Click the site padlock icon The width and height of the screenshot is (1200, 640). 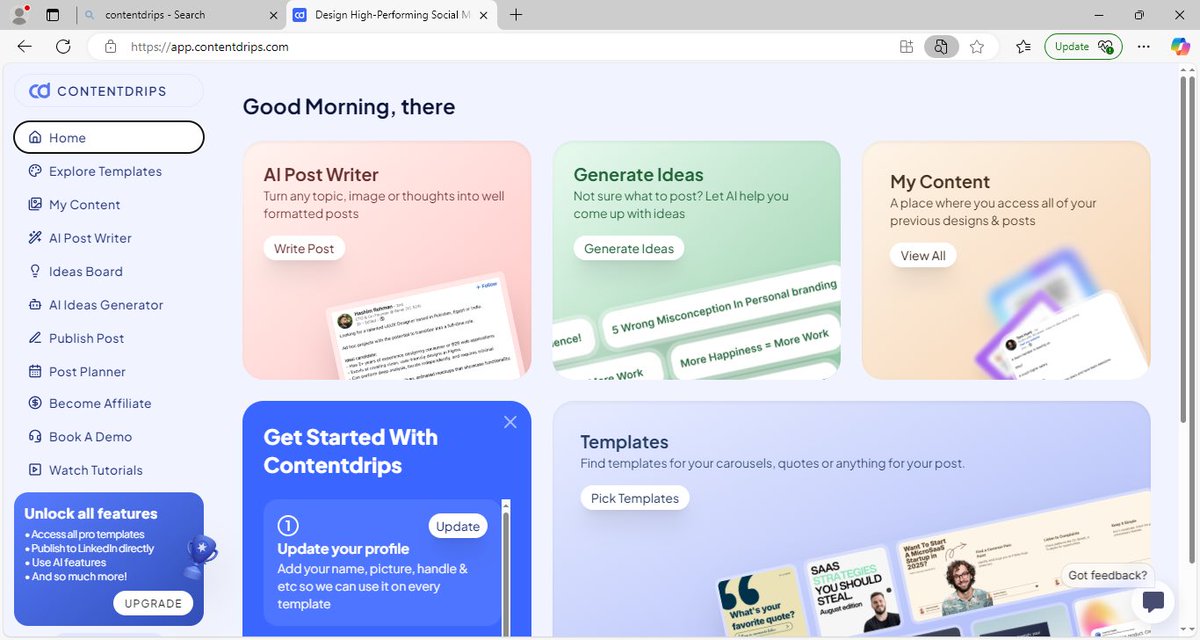point(111,46)
